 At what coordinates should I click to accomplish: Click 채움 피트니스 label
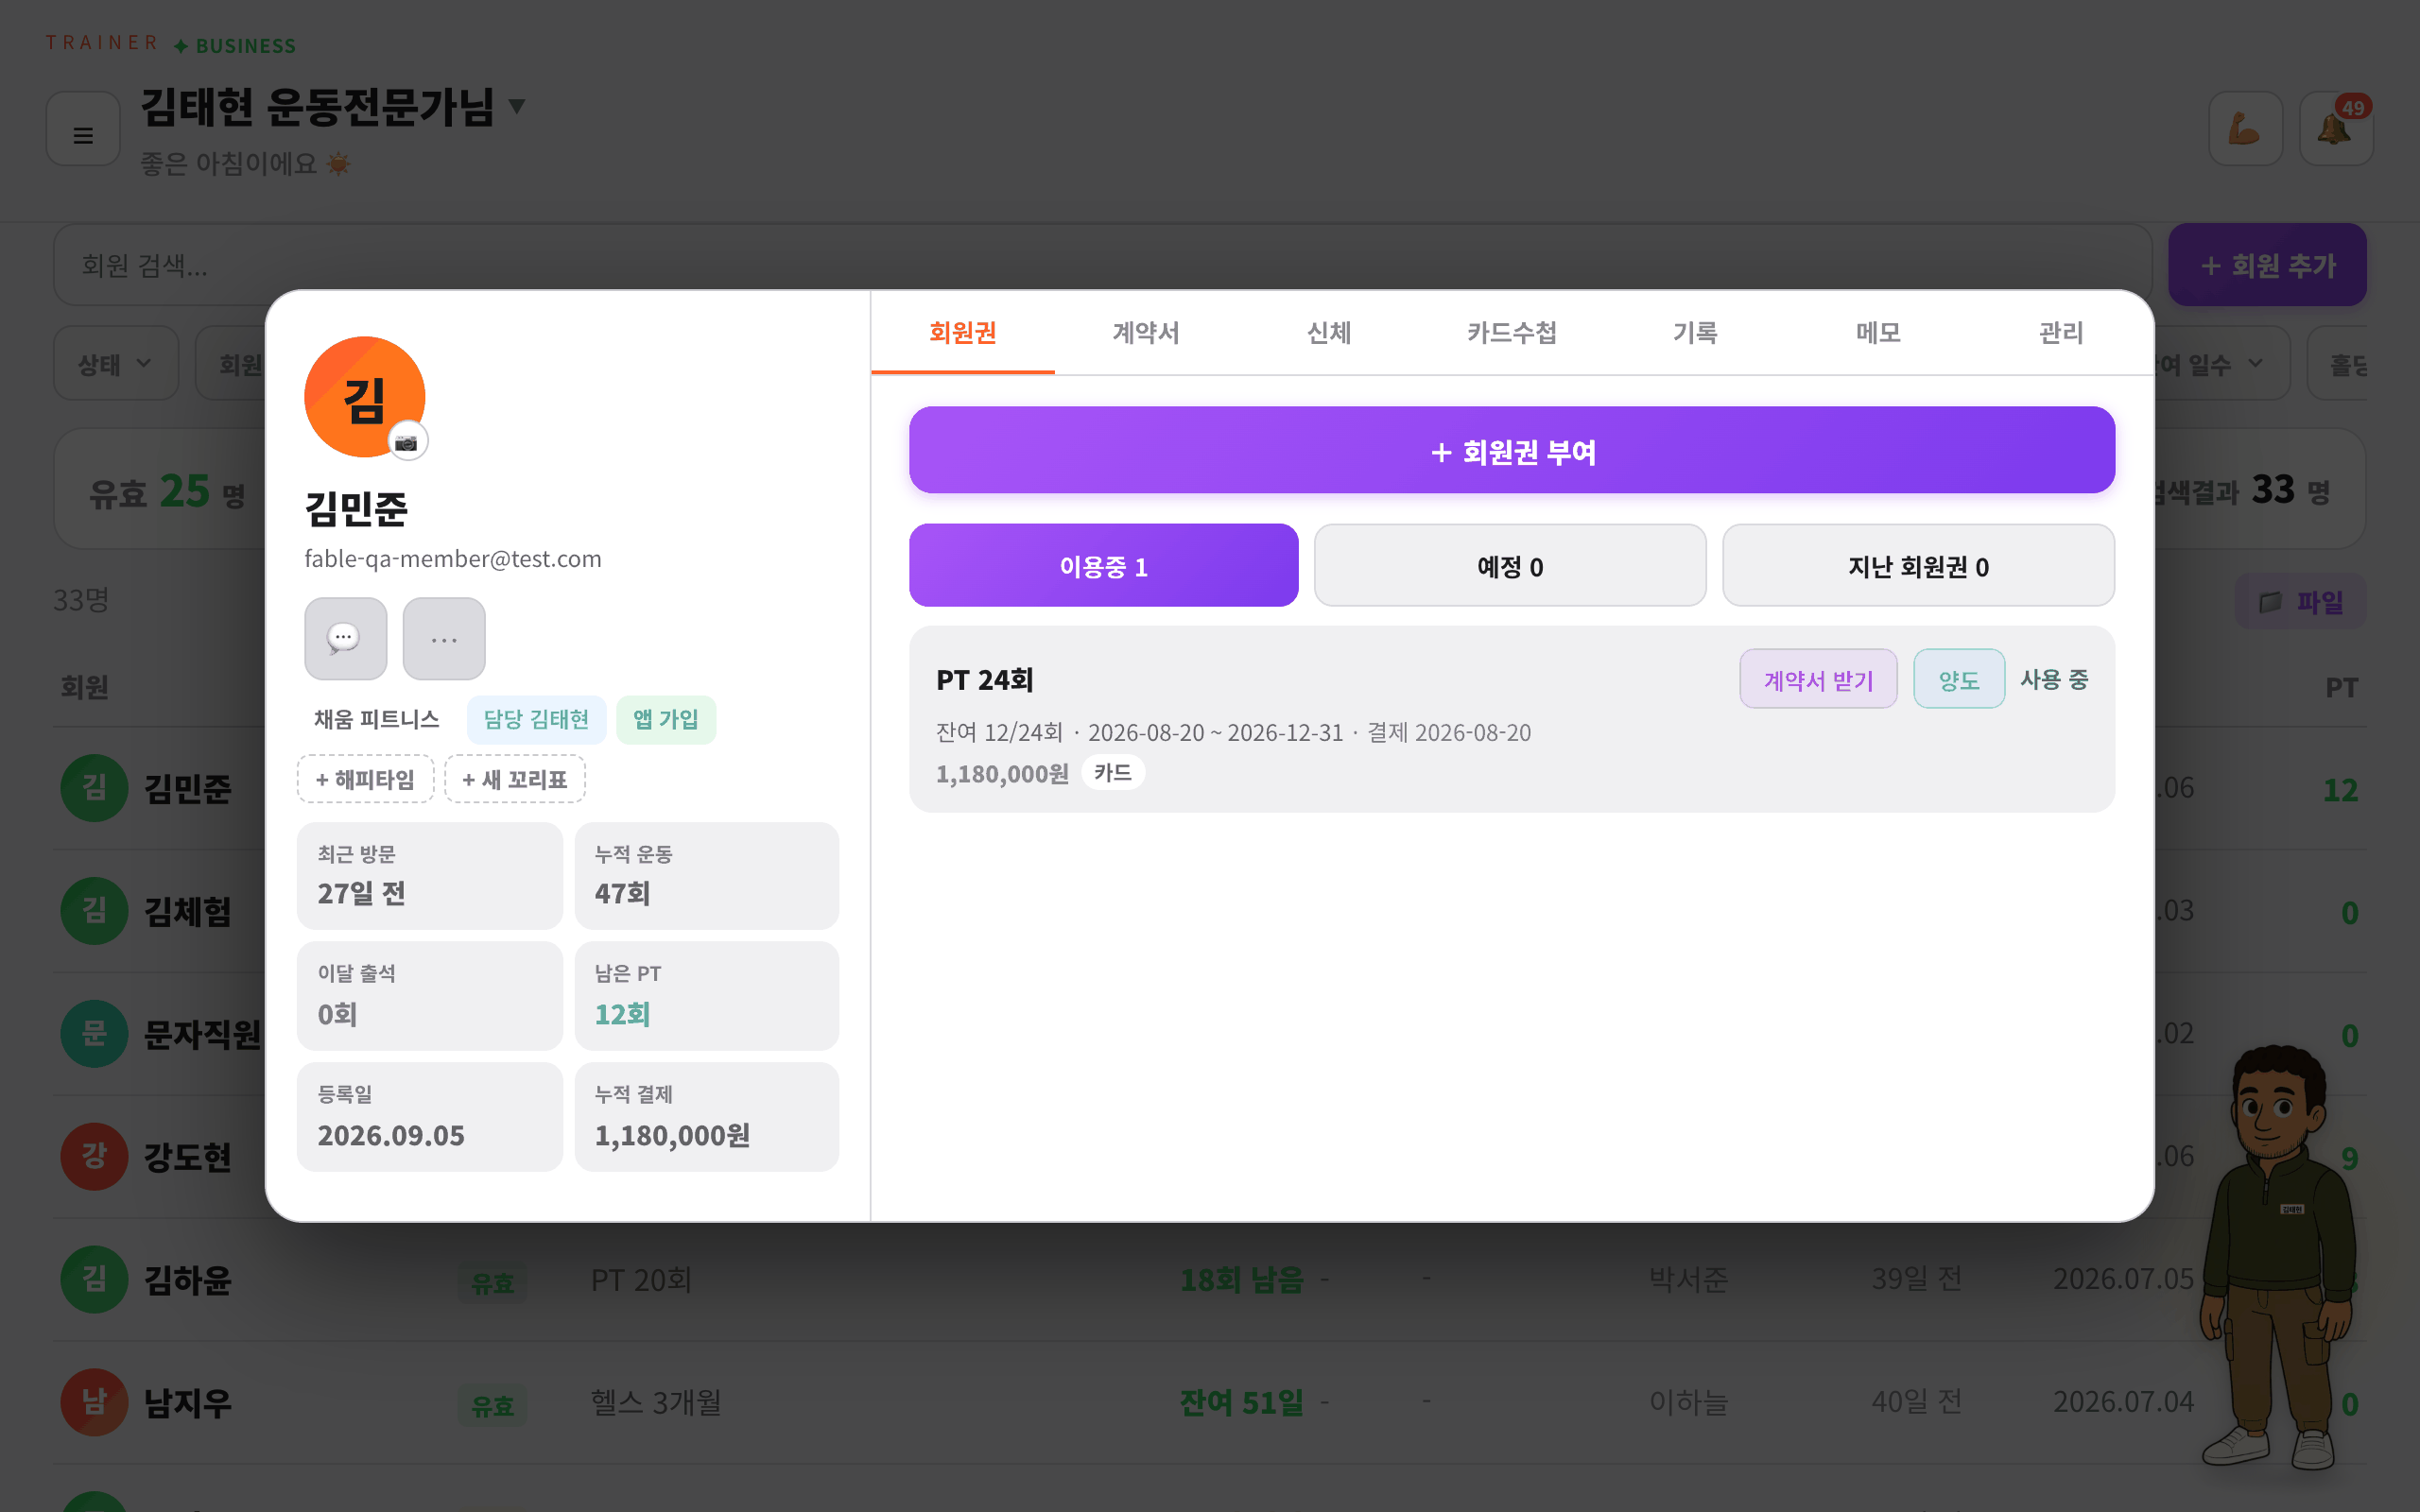tap(377, 720)
